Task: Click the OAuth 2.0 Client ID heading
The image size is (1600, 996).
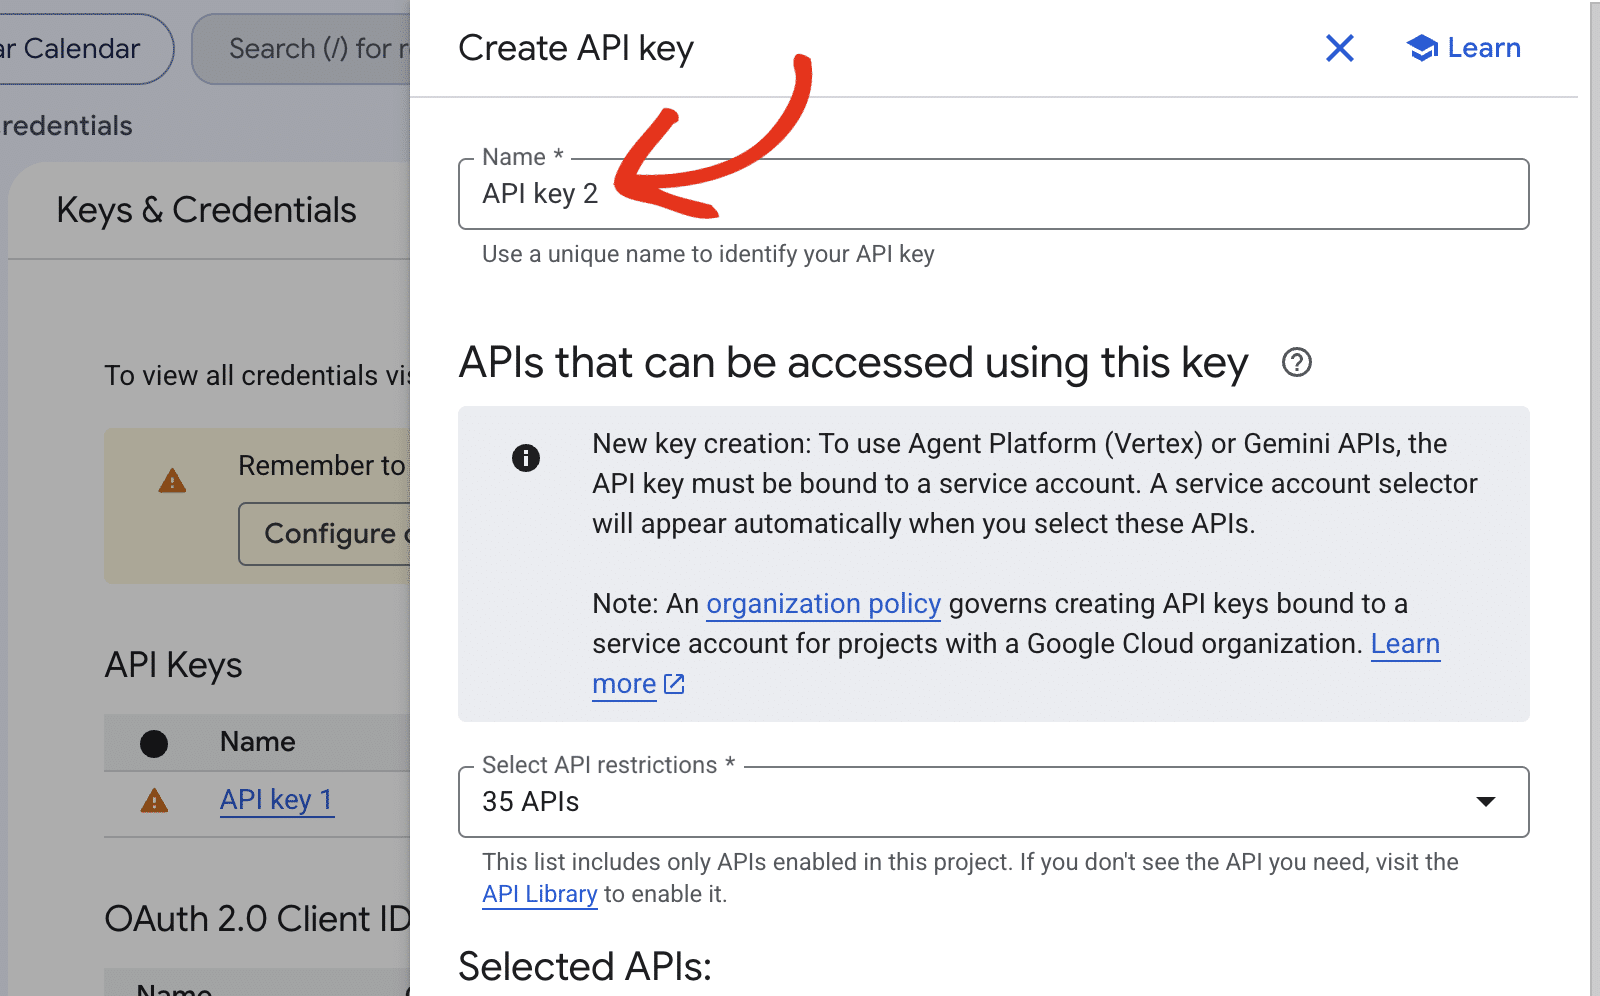Action: (x=258, y=919)
